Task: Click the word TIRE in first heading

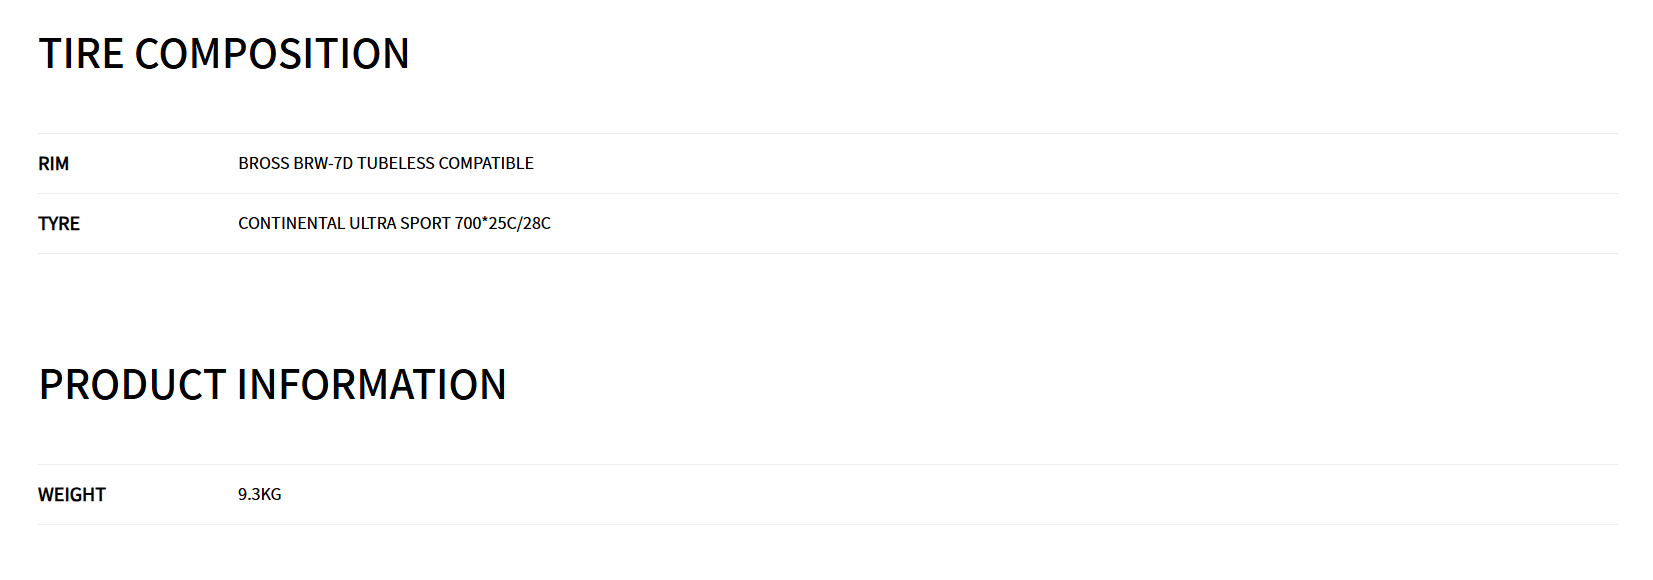Action: [x=81, y=54]
